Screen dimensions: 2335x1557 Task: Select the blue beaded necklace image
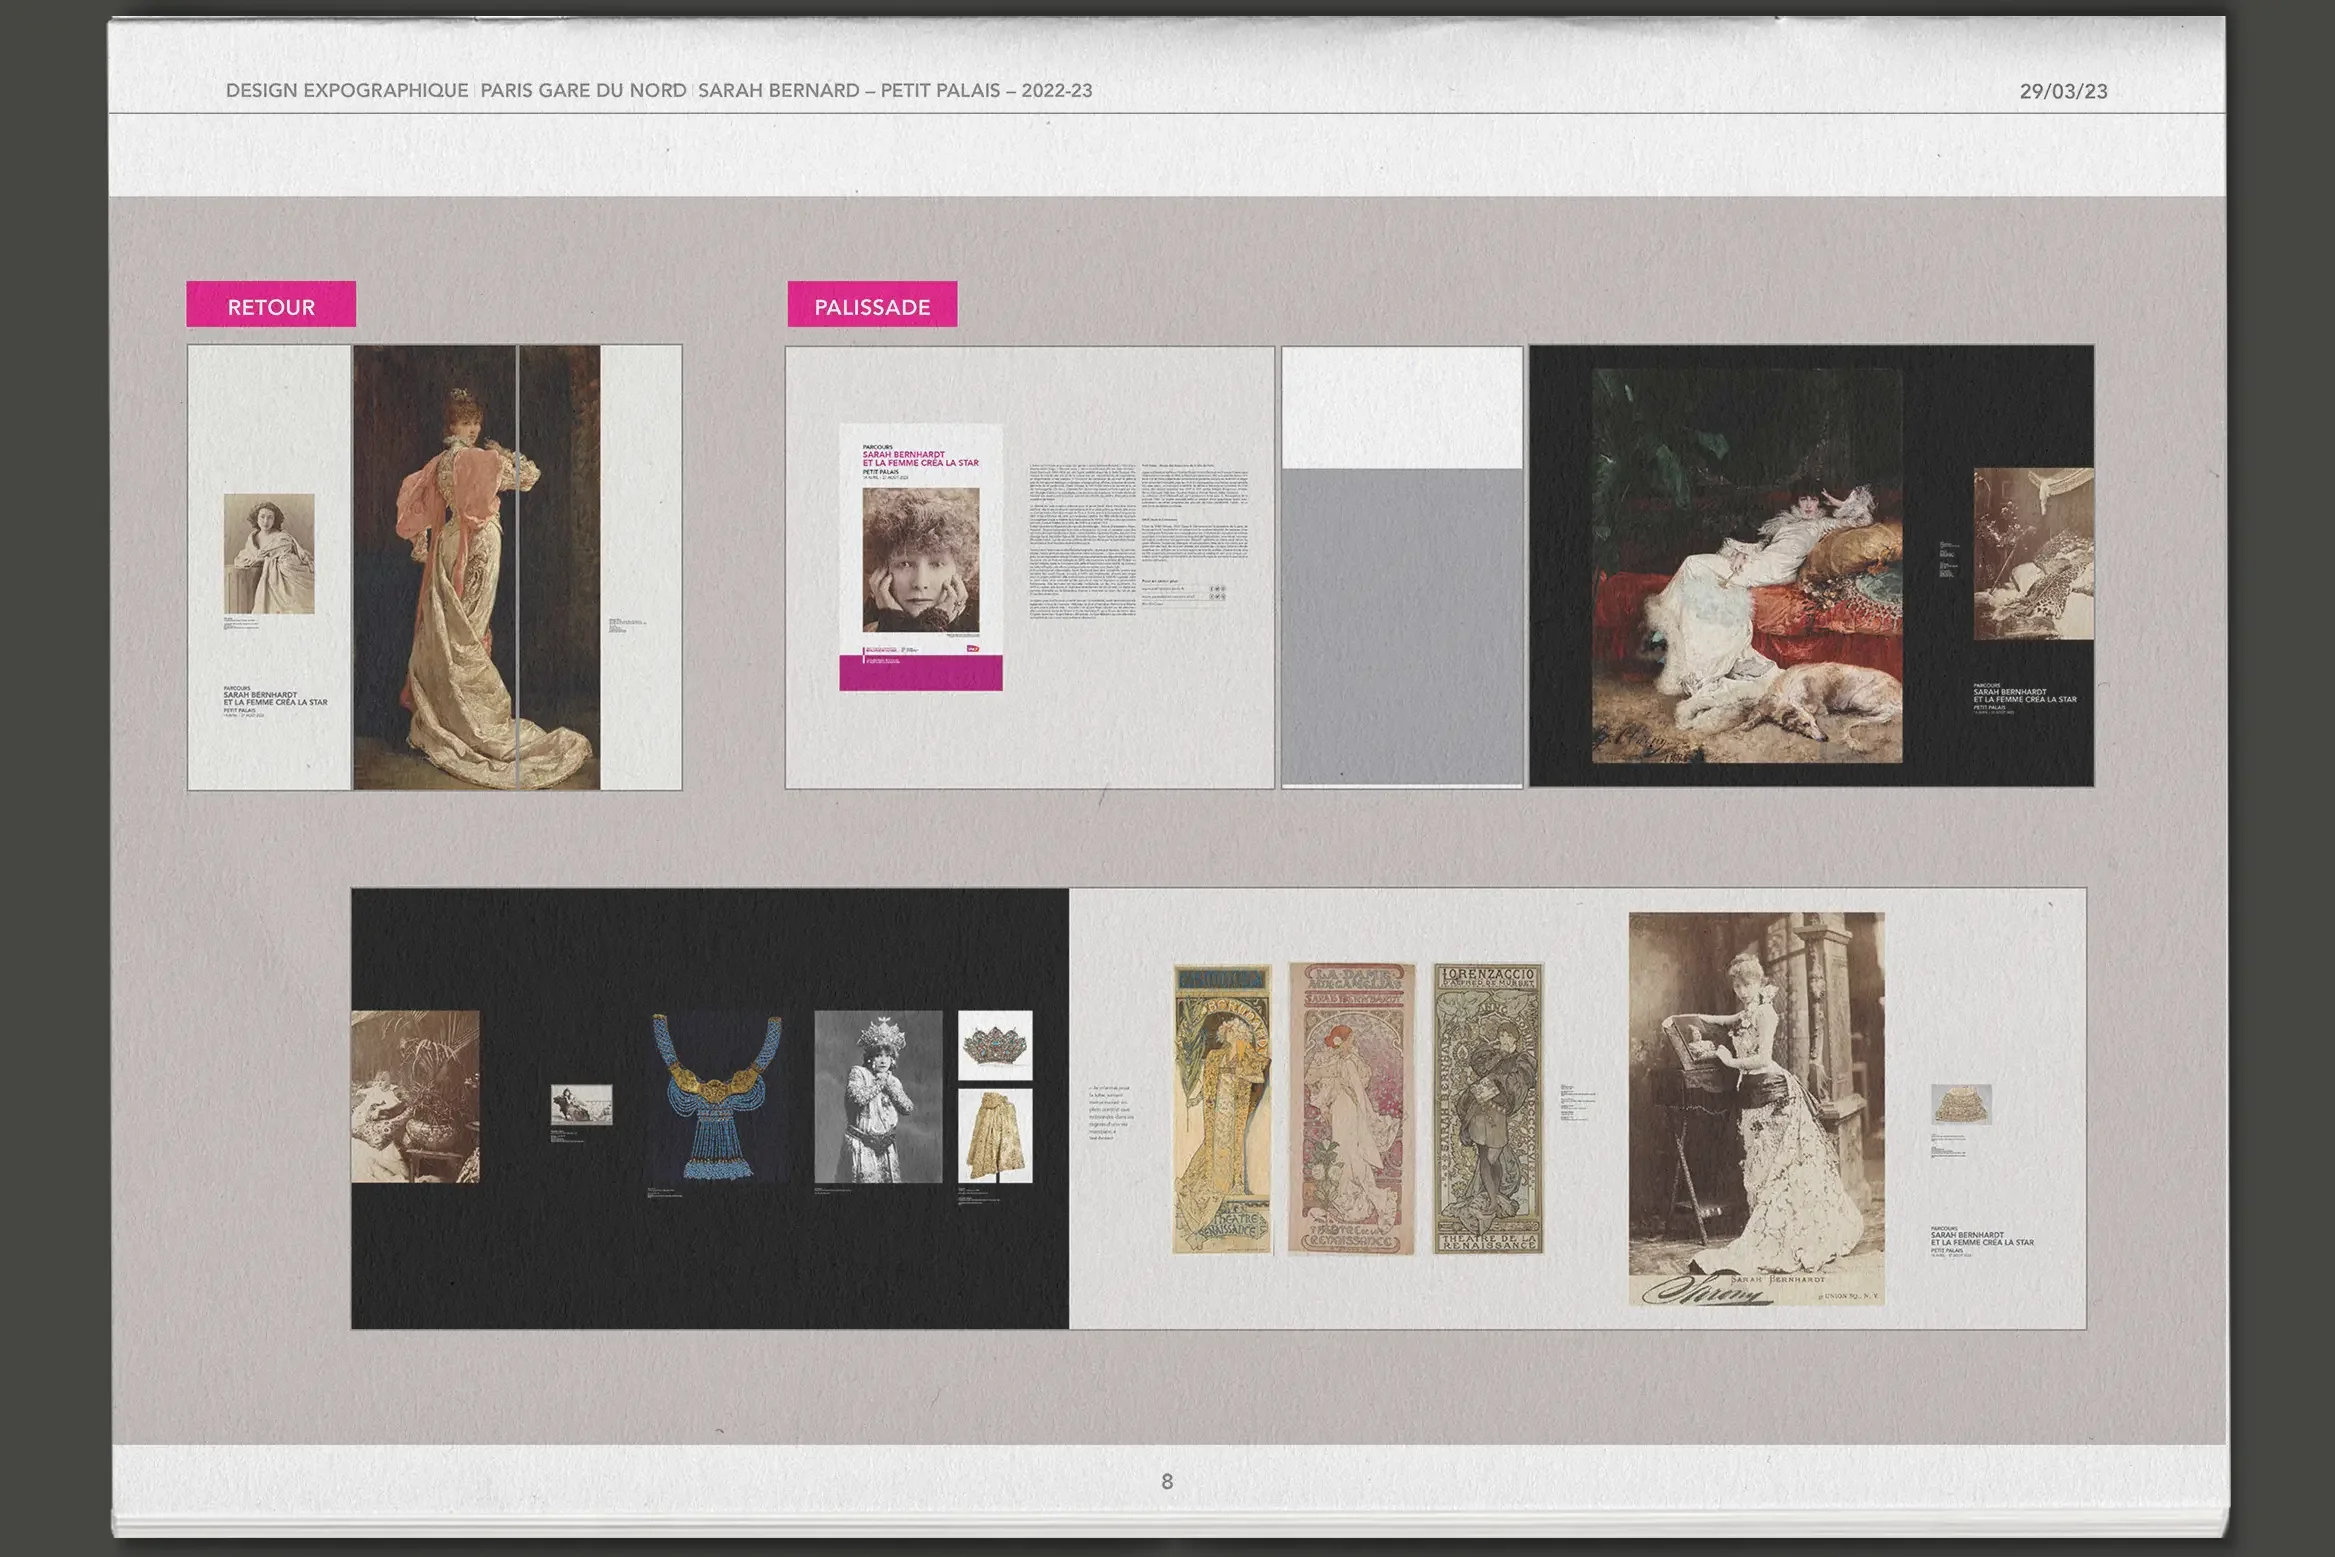coord(716,1097)
